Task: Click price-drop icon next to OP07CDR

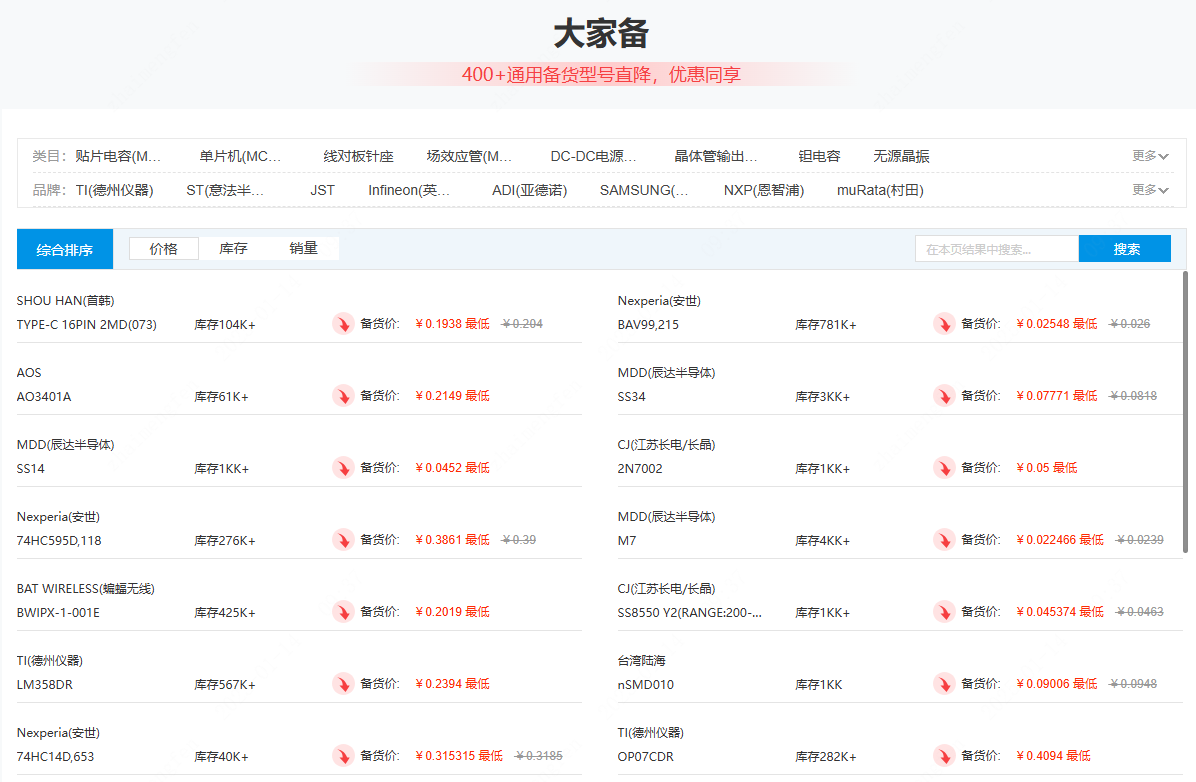Action: coord(944,756)
